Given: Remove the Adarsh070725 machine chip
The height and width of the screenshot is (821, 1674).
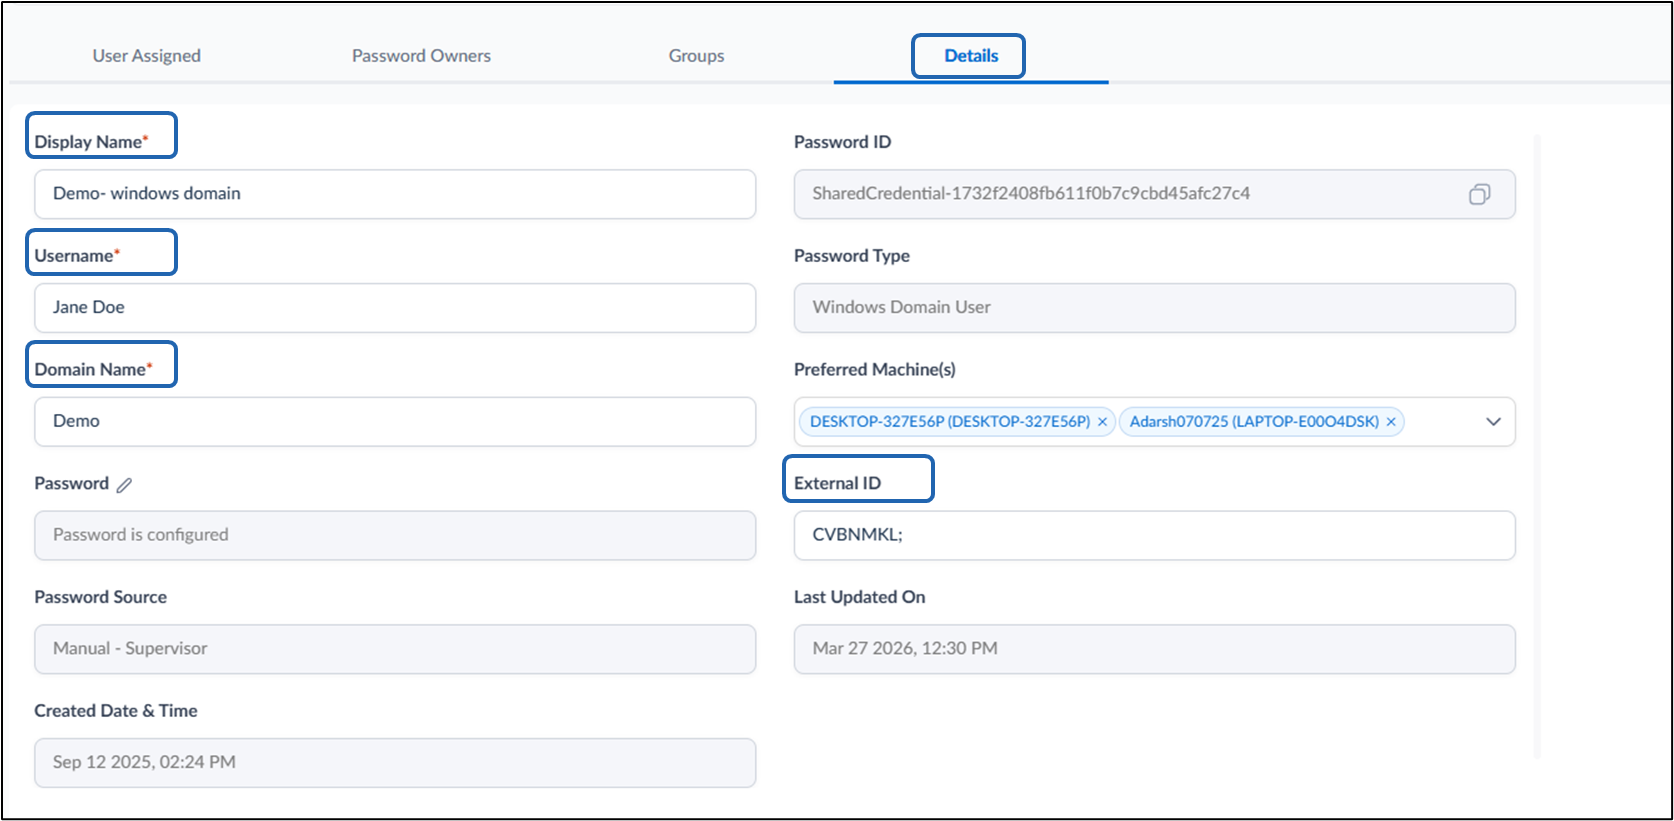Looking at the screenshot, I should click(1391, 422).
